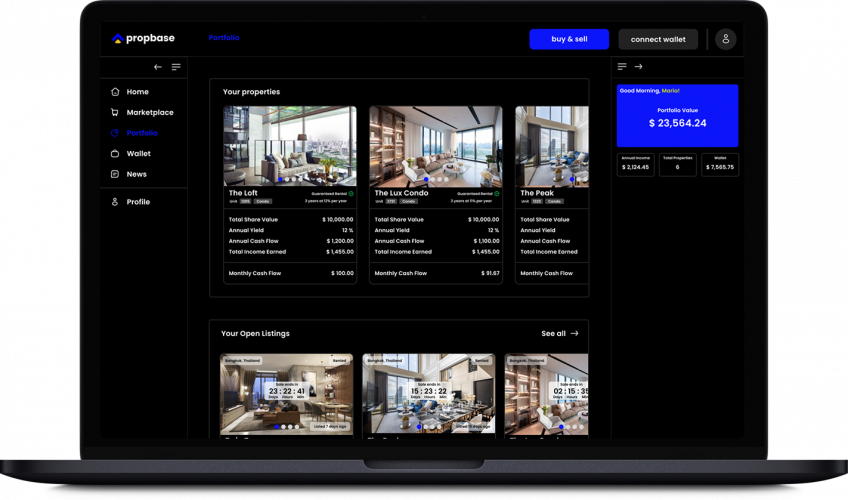The width and height of the screenshot is (848, 500).
Task: Click blue Portfolio Value $23,564.24 card
Action: click(x=677, y=116)
